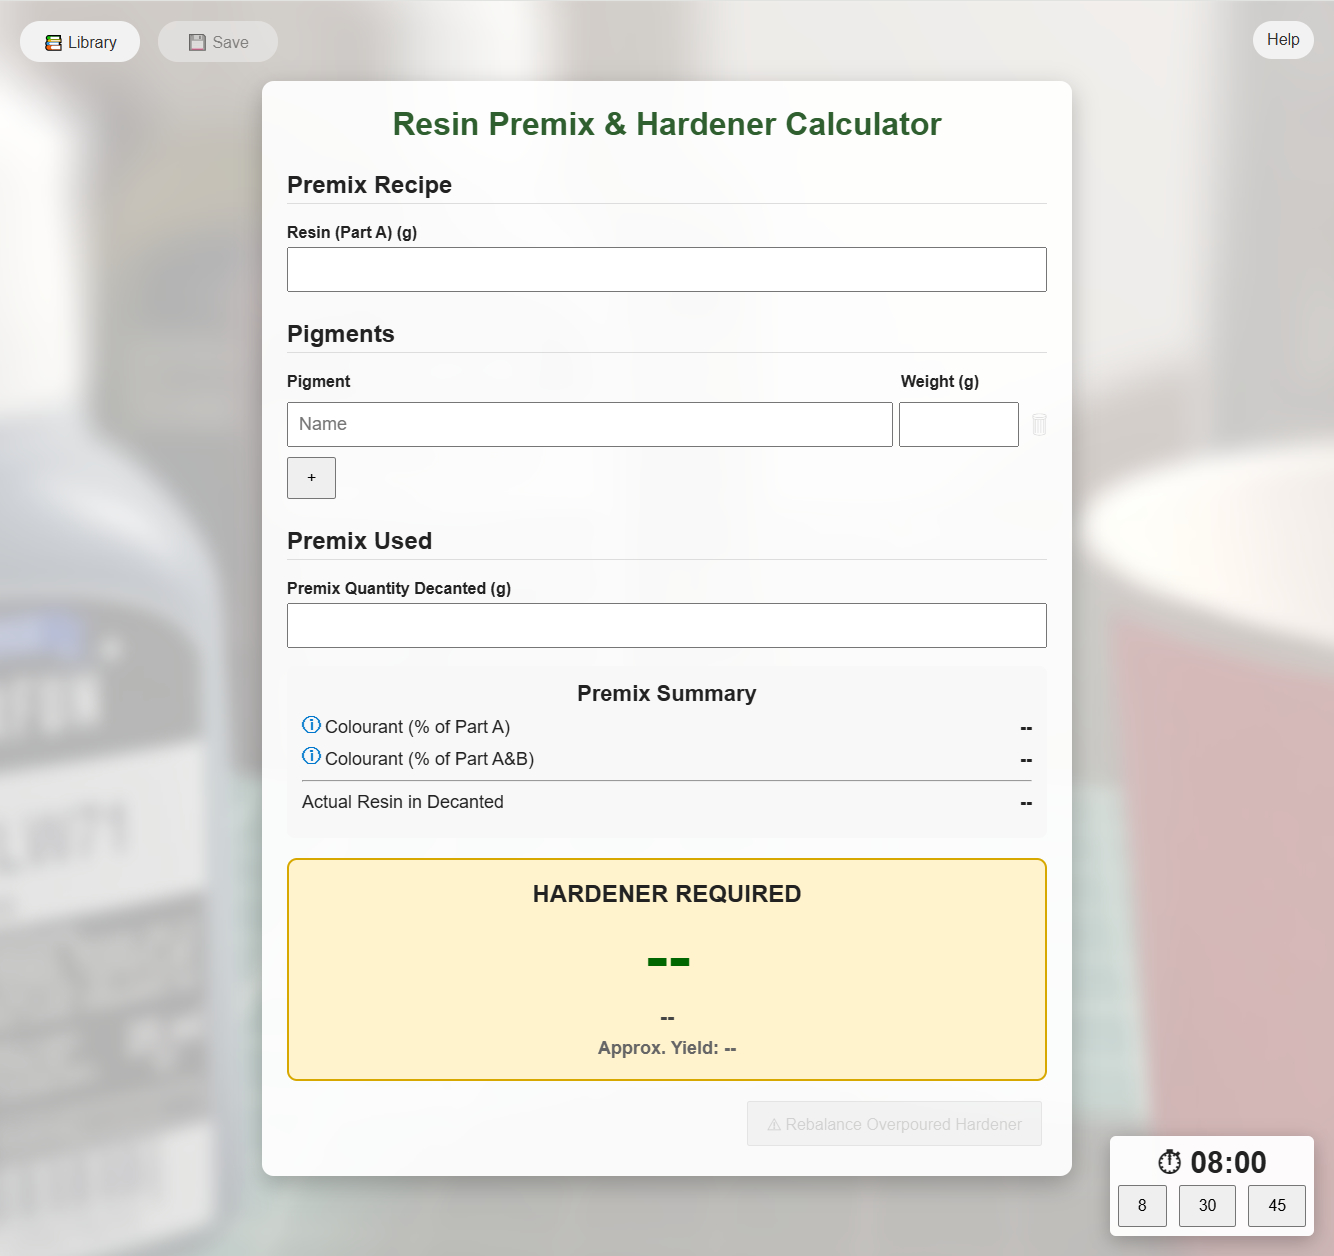The image size is (1334, 1256).
Task: Open the Library button
Action: click(x=80, y=42)
